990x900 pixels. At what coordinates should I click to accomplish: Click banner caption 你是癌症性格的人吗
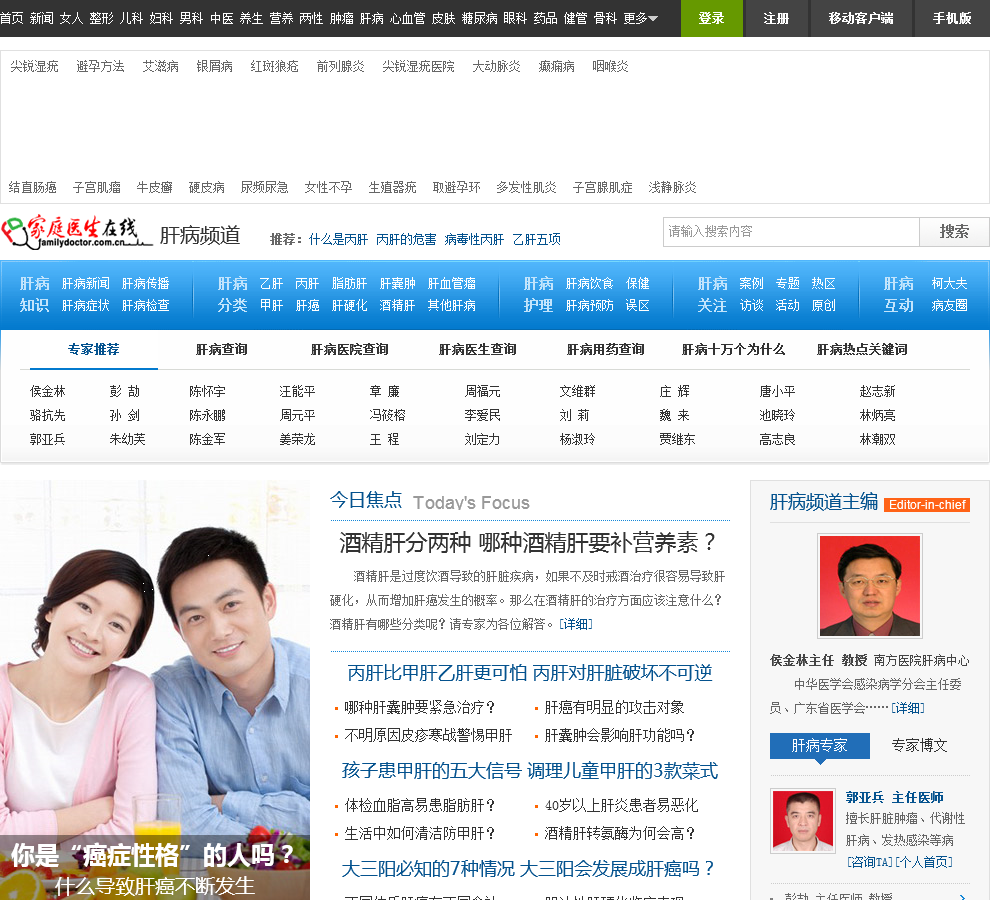point(152,856)
